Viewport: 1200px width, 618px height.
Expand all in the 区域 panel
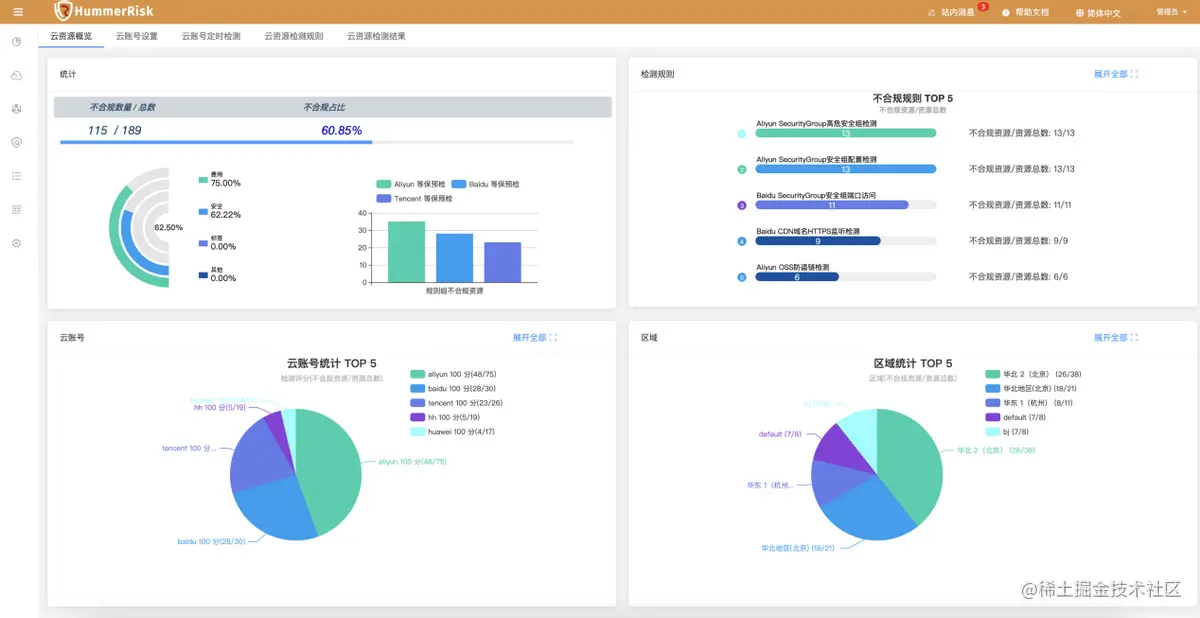tap(1116, 338)
